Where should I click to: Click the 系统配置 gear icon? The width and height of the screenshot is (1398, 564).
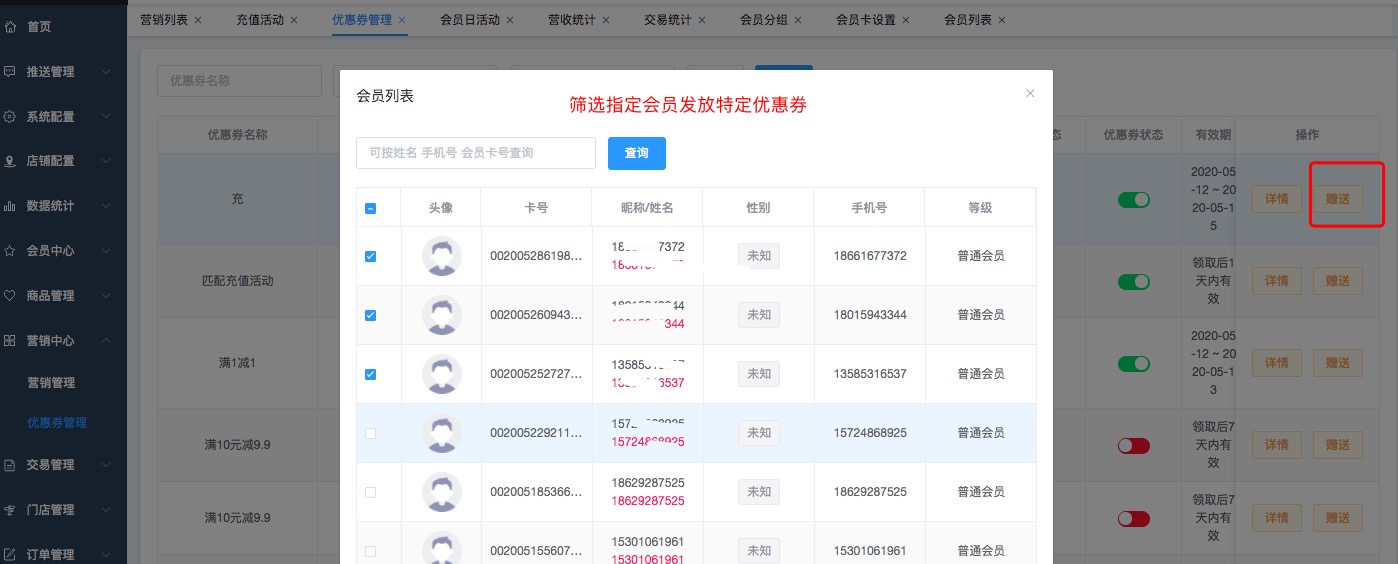pos(11,117)
